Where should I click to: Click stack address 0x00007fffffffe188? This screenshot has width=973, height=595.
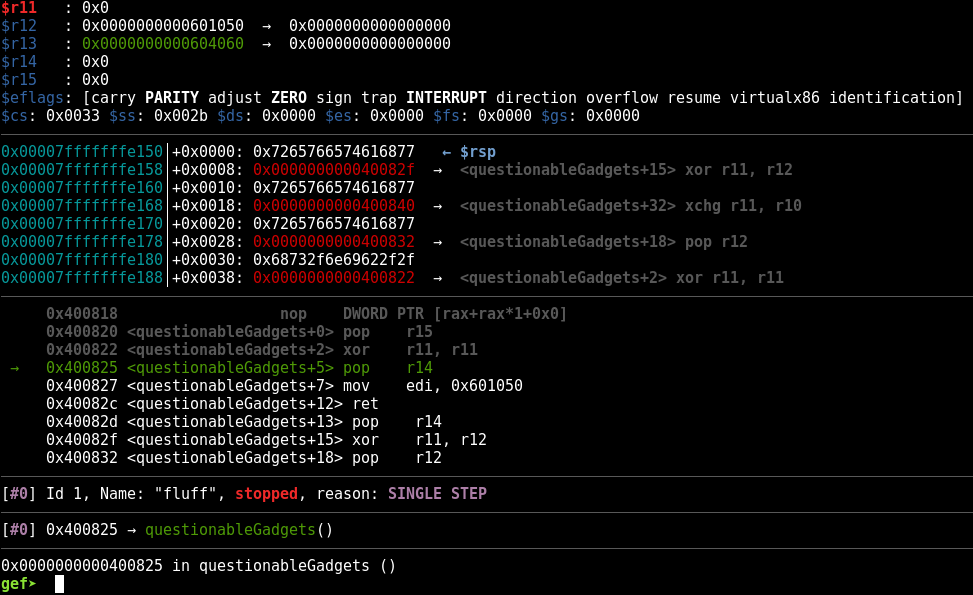point(82,277)
